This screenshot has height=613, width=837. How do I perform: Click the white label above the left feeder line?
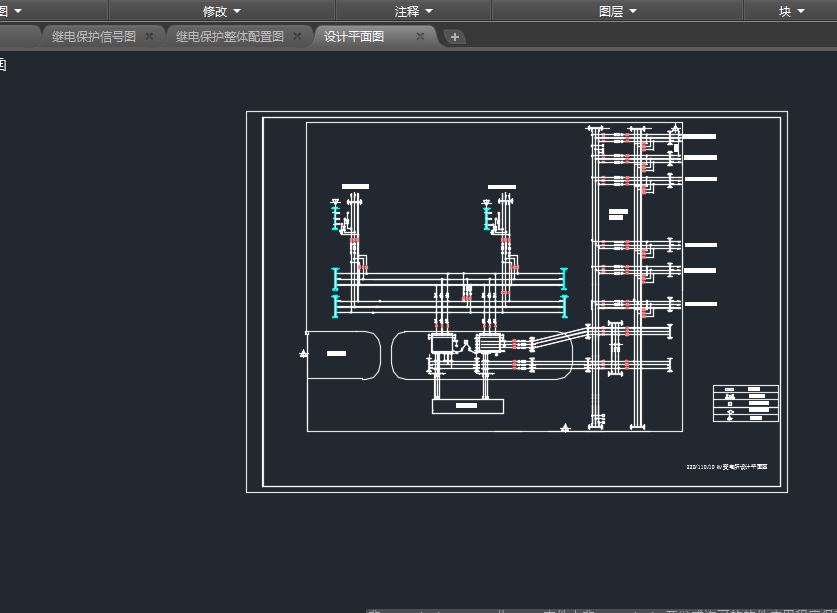[x=355, y=187]
